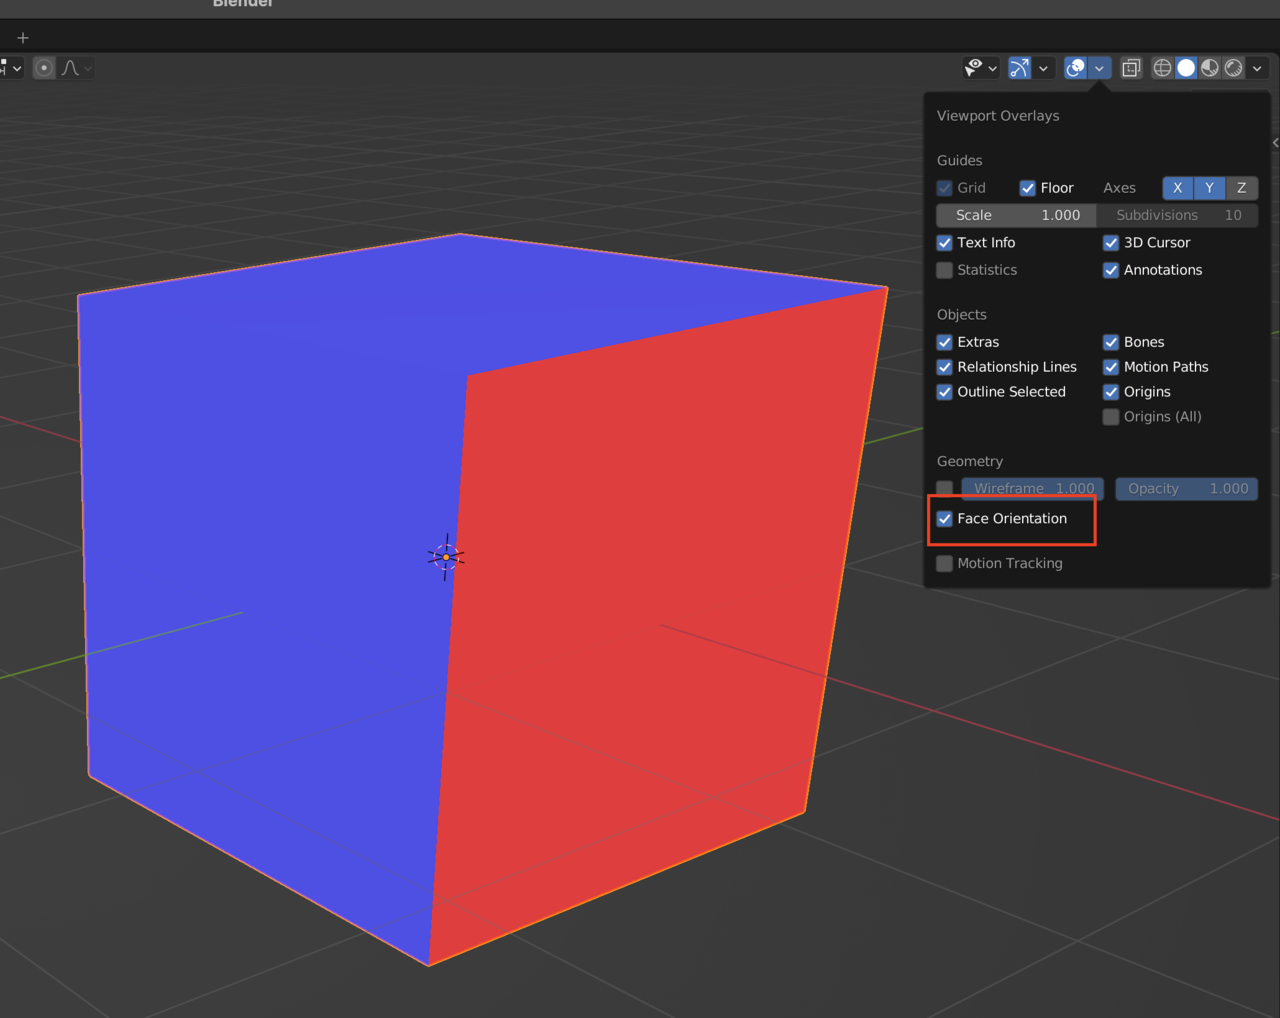Disable the 3D Cursor overlay

1111,243
